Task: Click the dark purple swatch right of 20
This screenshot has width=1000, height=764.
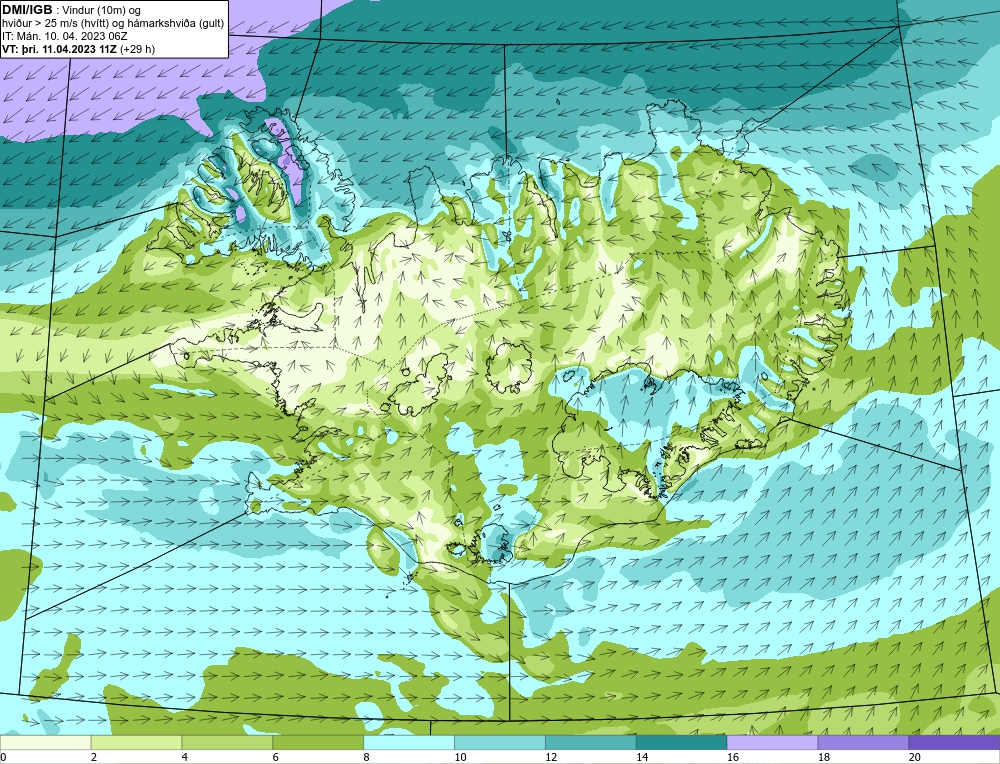Action: [954, 742]
